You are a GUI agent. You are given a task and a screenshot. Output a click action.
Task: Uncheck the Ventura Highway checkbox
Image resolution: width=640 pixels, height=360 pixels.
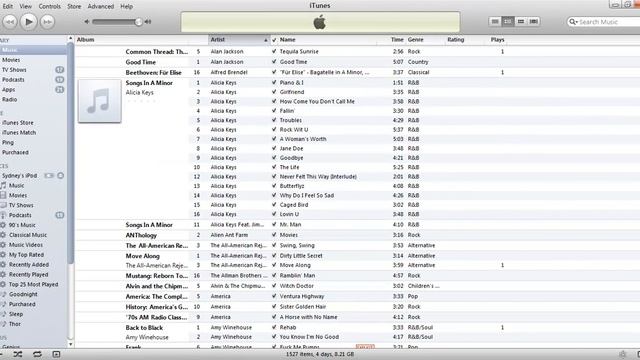274,296
